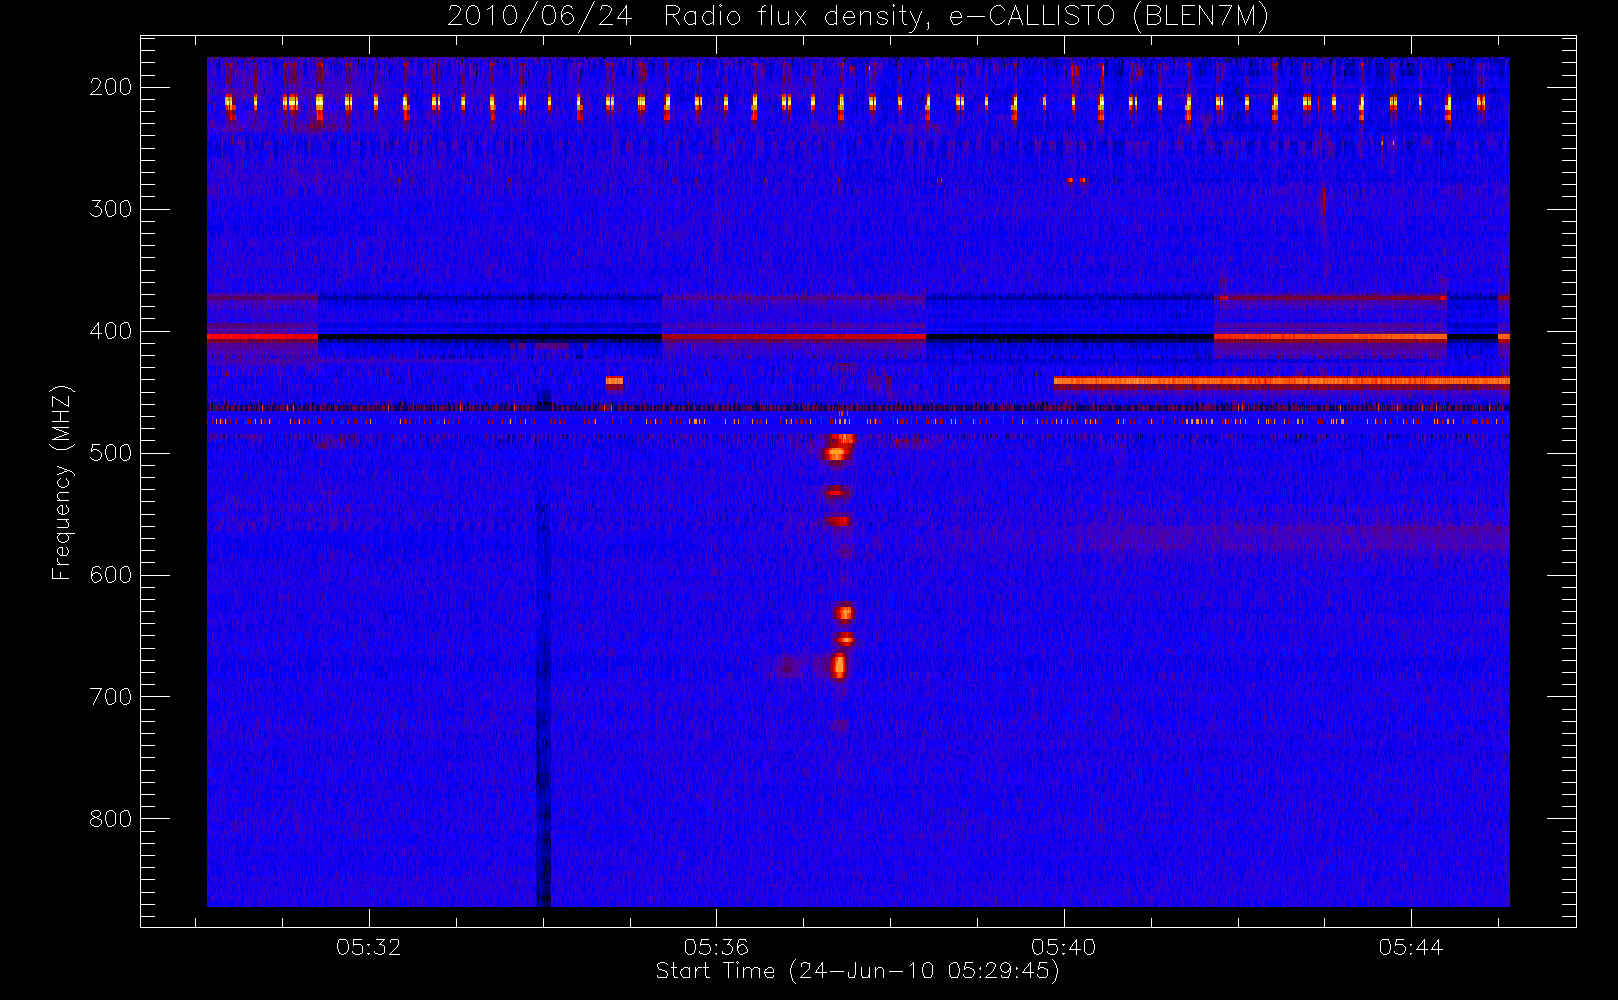This screenshot has height=1000, width=1618.
Task: Click the short orange blip near 440 MHz at 05:34
Action: 614,381
